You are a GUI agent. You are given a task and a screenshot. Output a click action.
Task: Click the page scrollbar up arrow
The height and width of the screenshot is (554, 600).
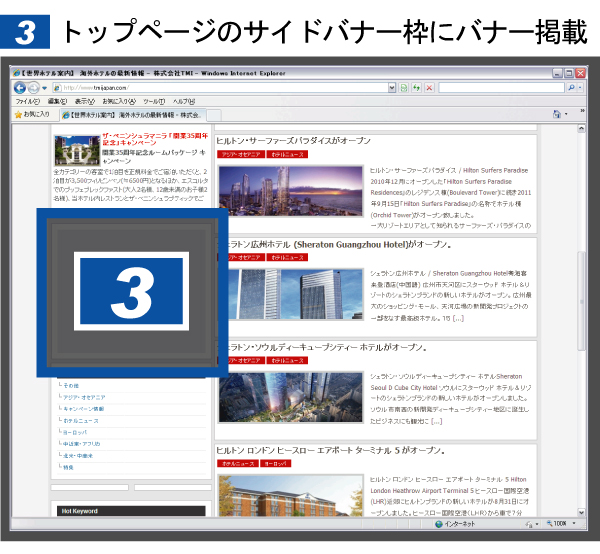(x=581, y=129)
